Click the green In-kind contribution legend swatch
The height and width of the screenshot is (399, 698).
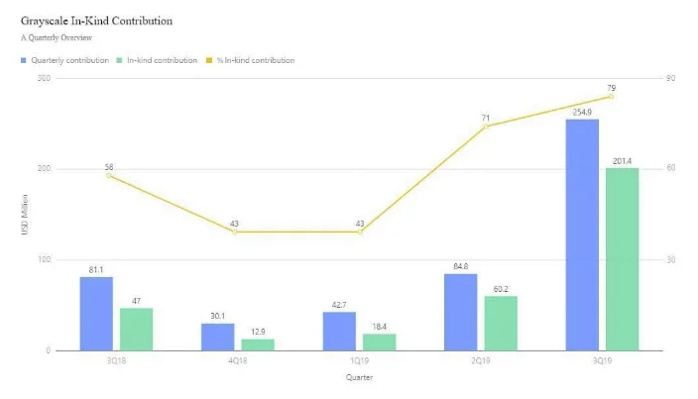point(119,60)
